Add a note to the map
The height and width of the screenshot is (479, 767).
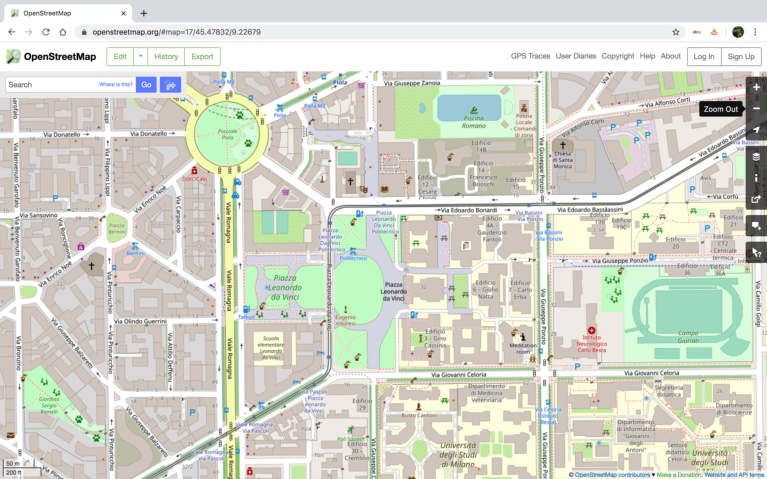coord(756,226)
